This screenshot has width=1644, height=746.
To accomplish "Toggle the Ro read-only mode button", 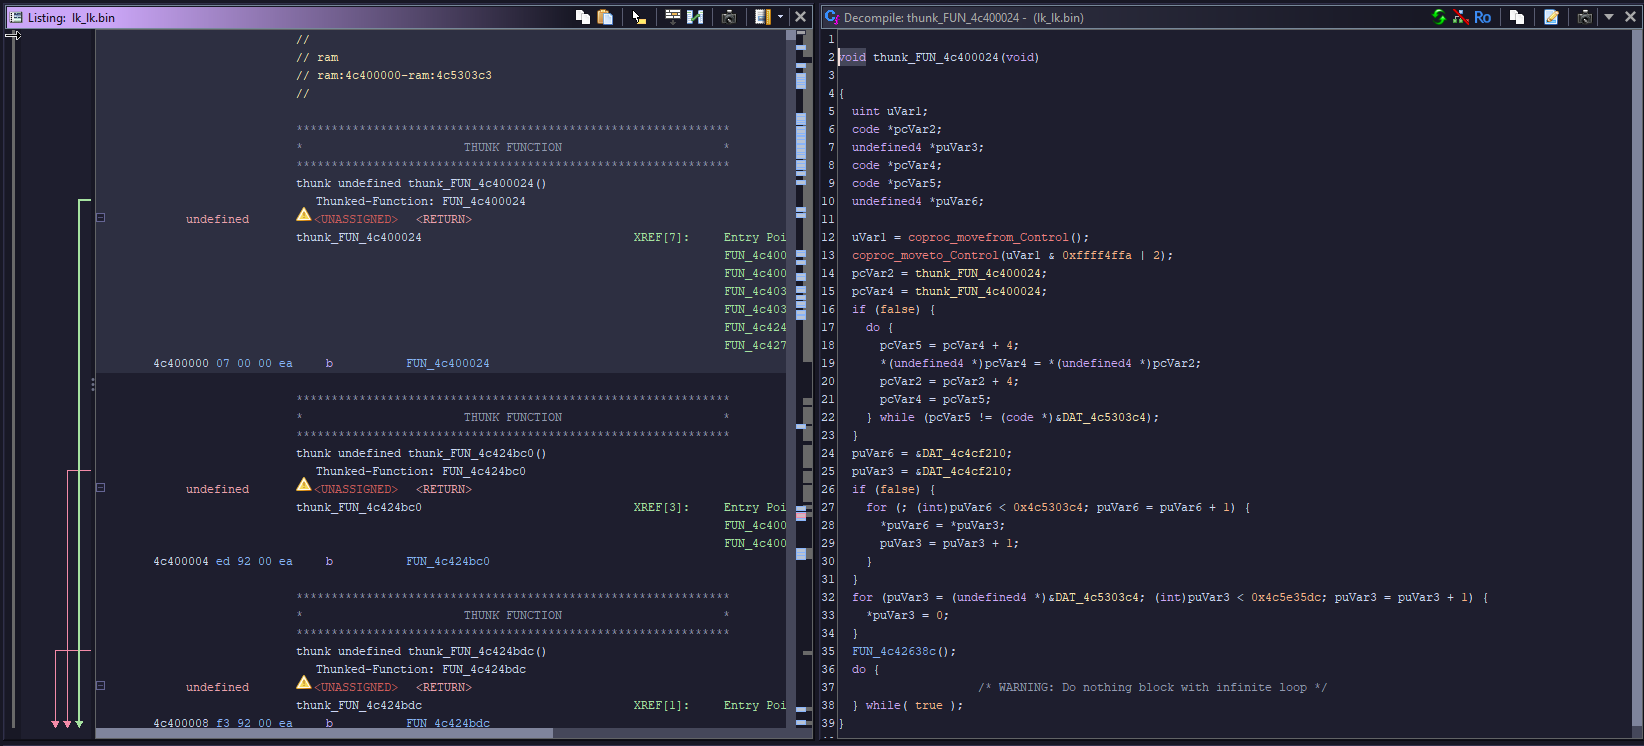I will [1482, 17].
